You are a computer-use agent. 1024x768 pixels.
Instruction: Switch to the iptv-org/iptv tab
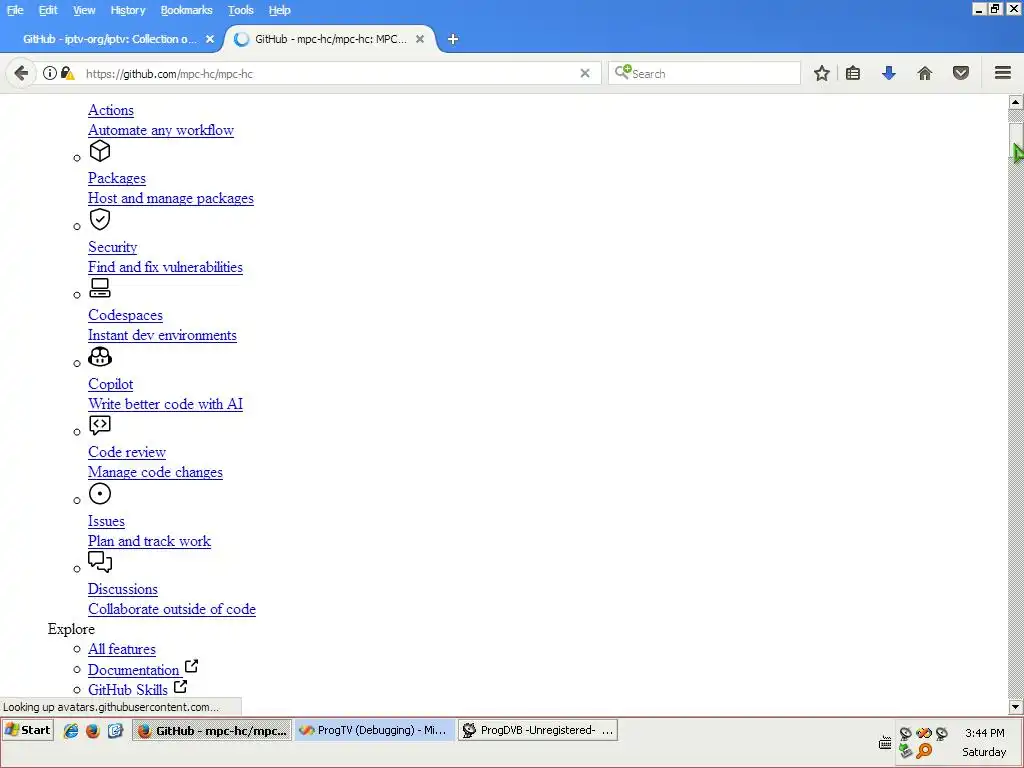point(110,39)
